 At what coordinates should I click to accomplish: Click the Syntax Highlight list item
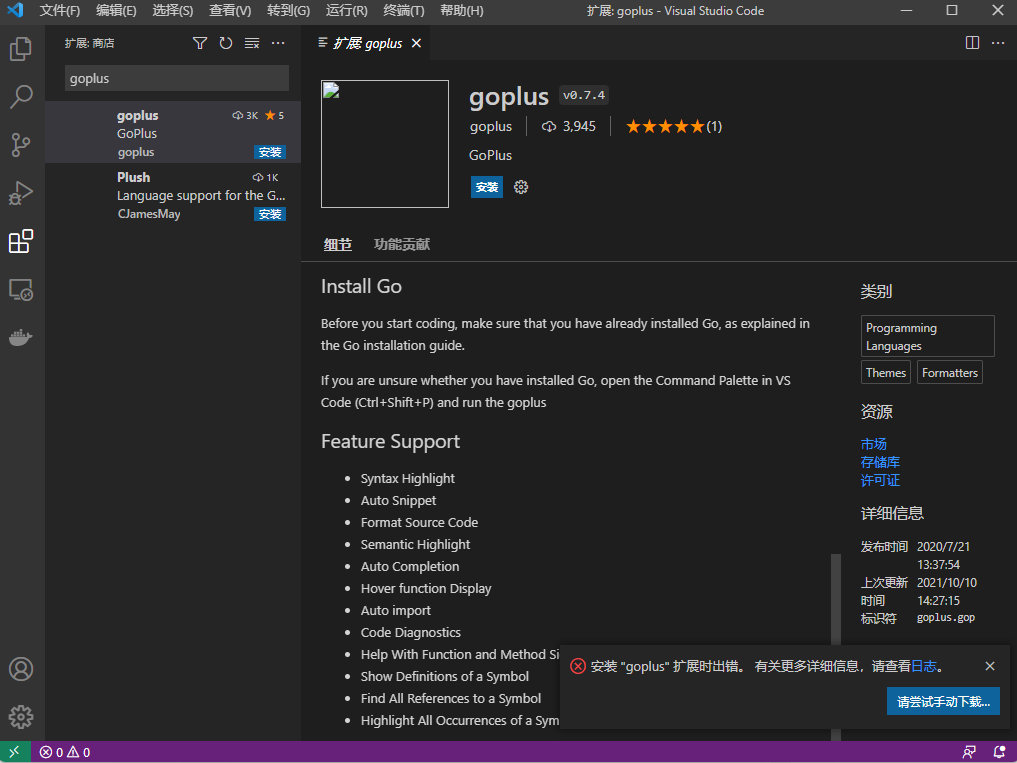[x=407, y=478]
